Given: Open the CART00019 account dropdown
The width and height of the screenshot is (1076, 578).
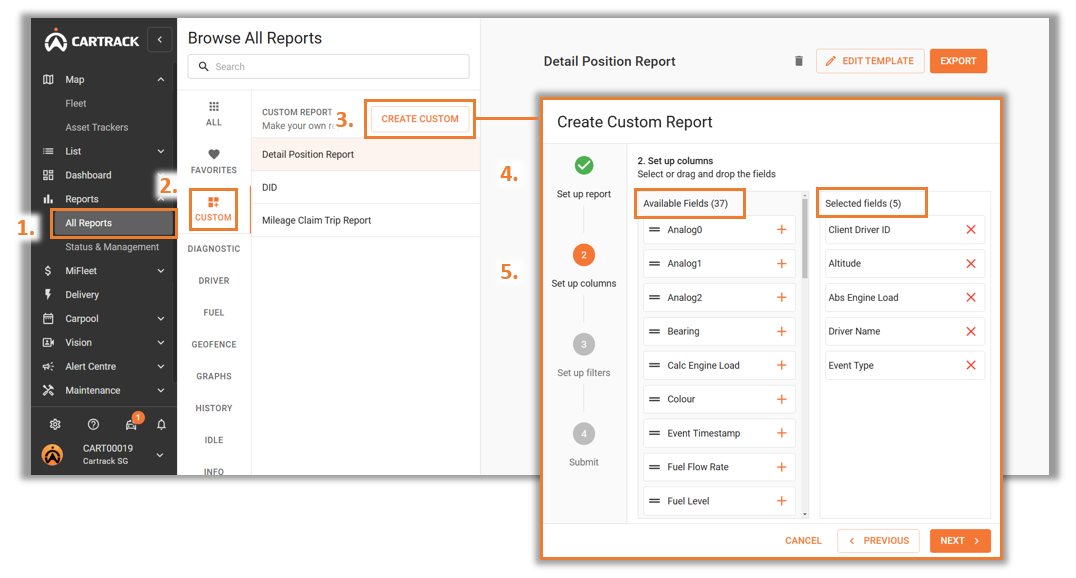Looking at the screenshot, I should click(x=161, y=454).
